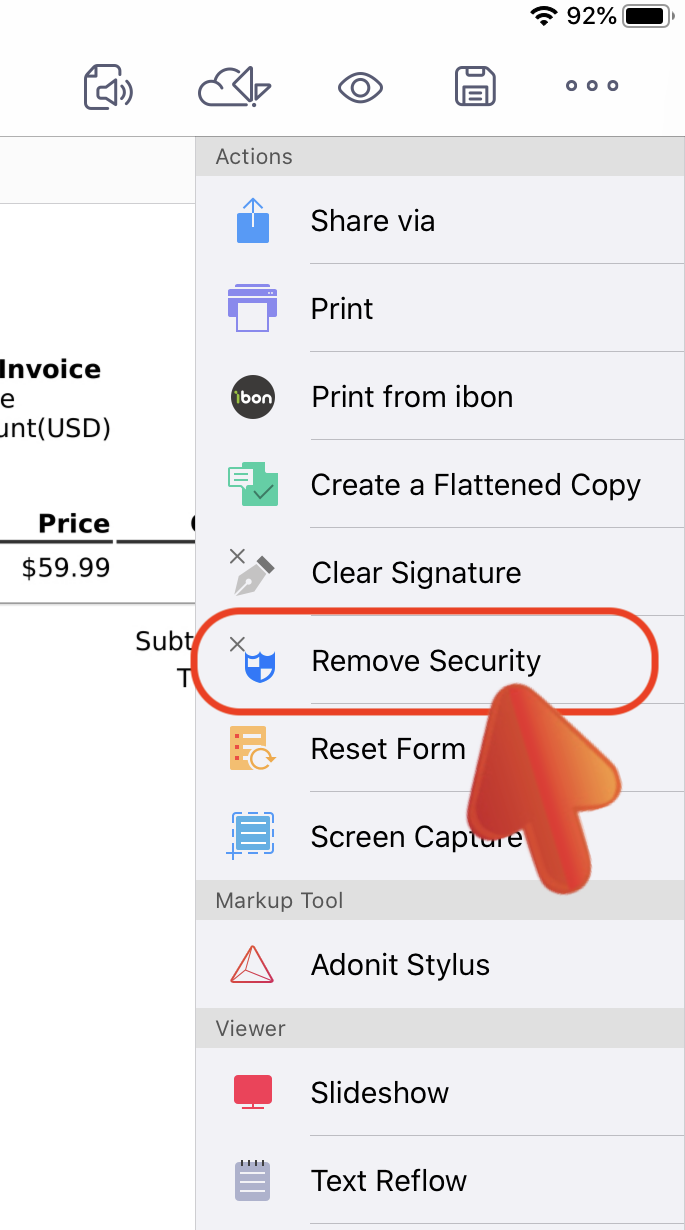This screenshot has width=685, height=1230.
Task: Close the three-dots more menu
Action: pyautogui.click(x=592, y=86)
